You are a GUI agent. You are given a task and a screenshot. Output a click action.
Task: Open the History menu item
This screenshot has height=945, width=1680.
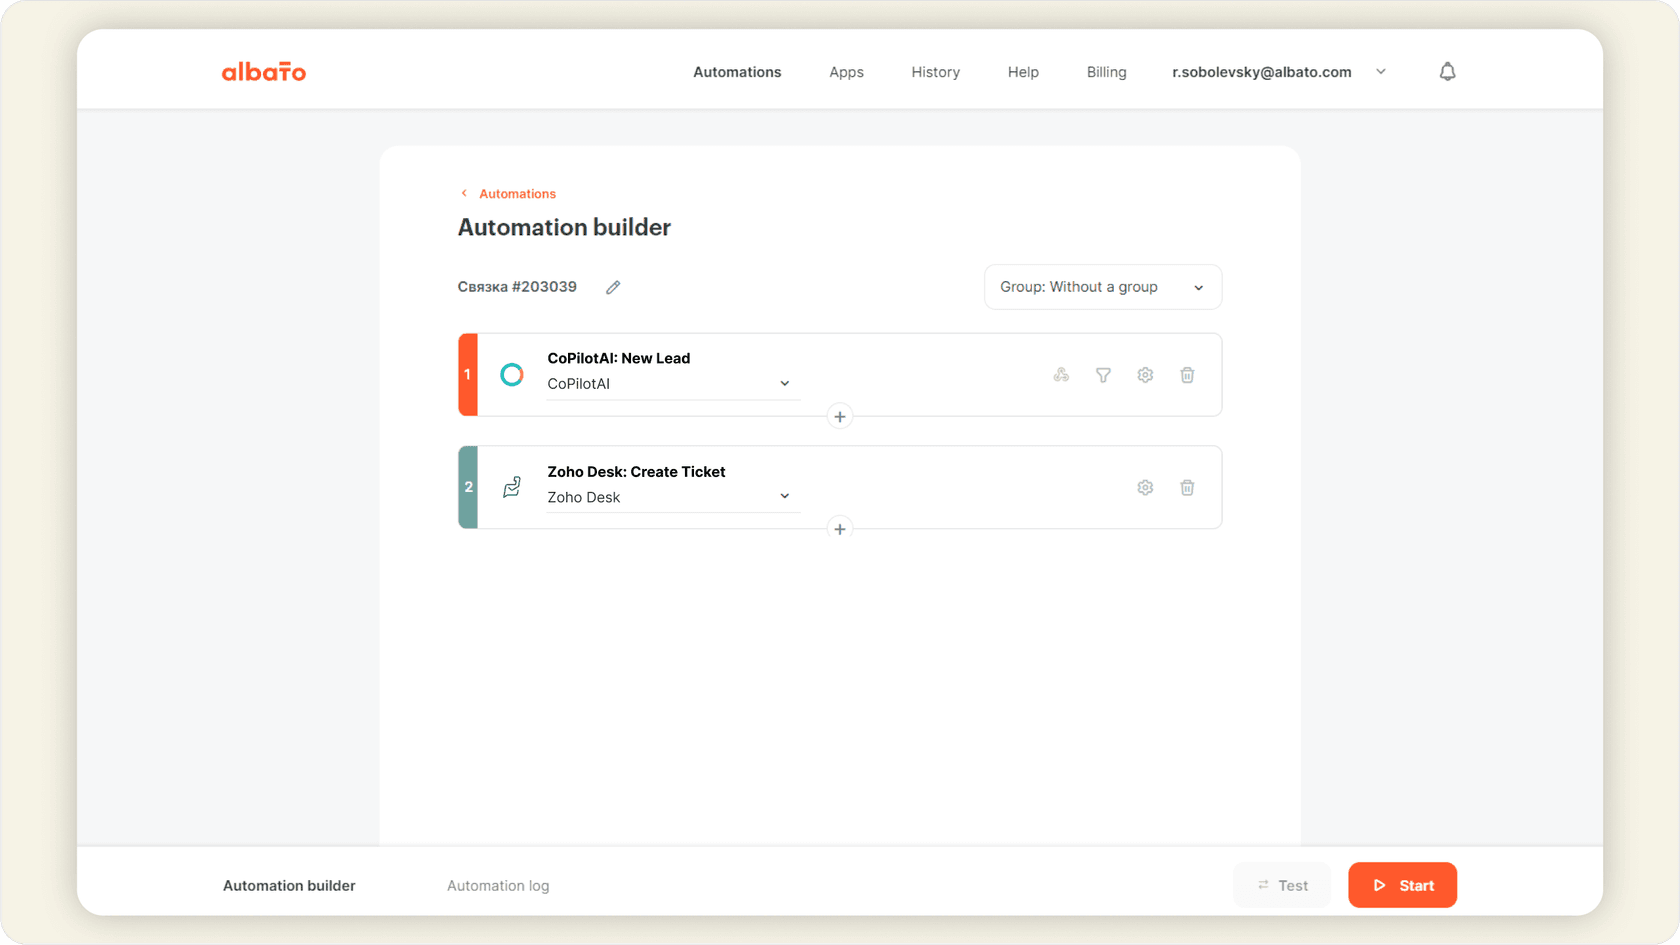pos(935,71)
